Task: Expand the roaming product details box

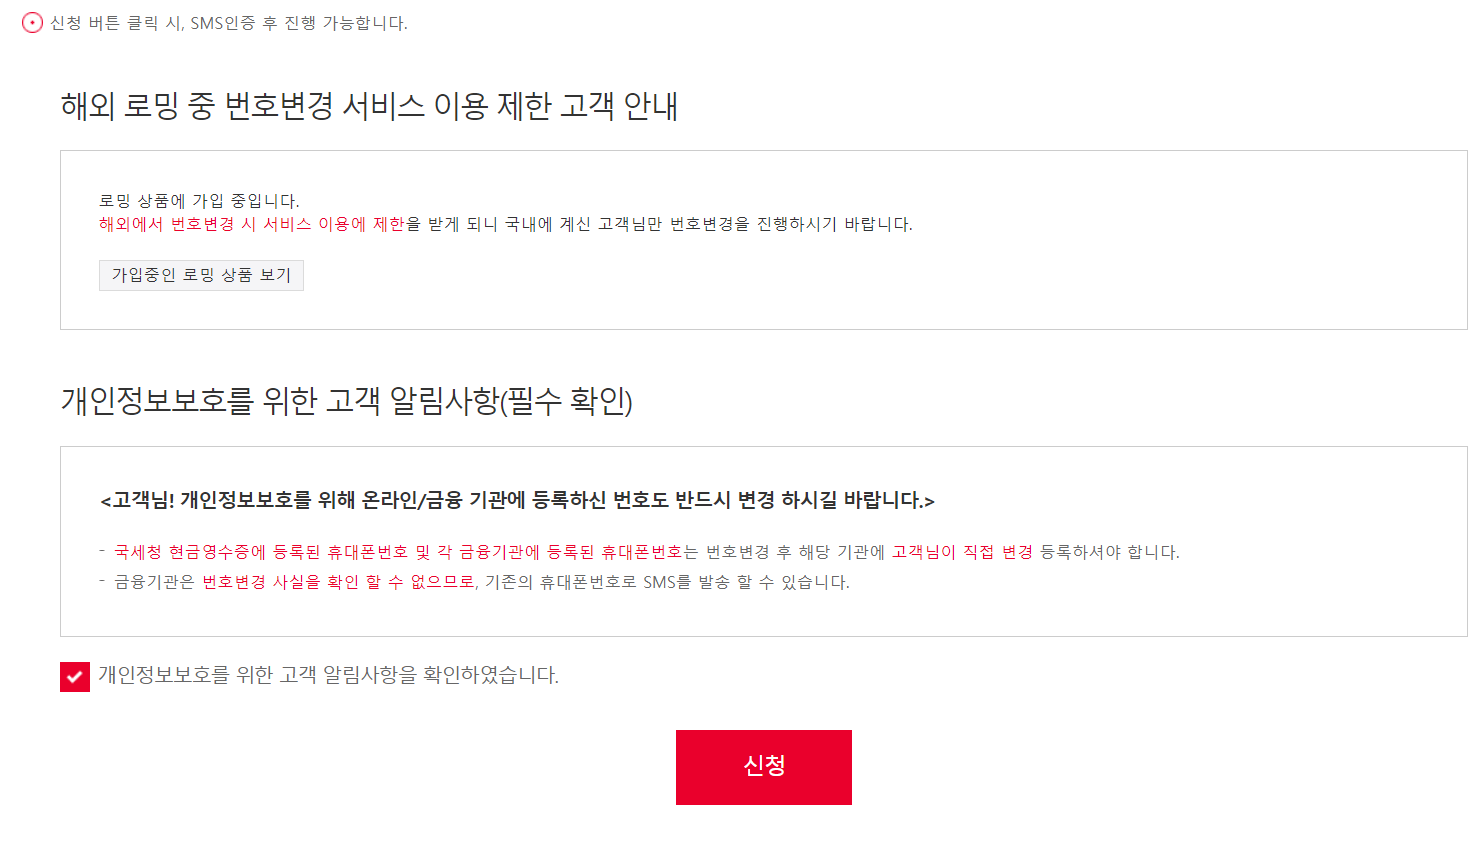Action: click(200, 275)
